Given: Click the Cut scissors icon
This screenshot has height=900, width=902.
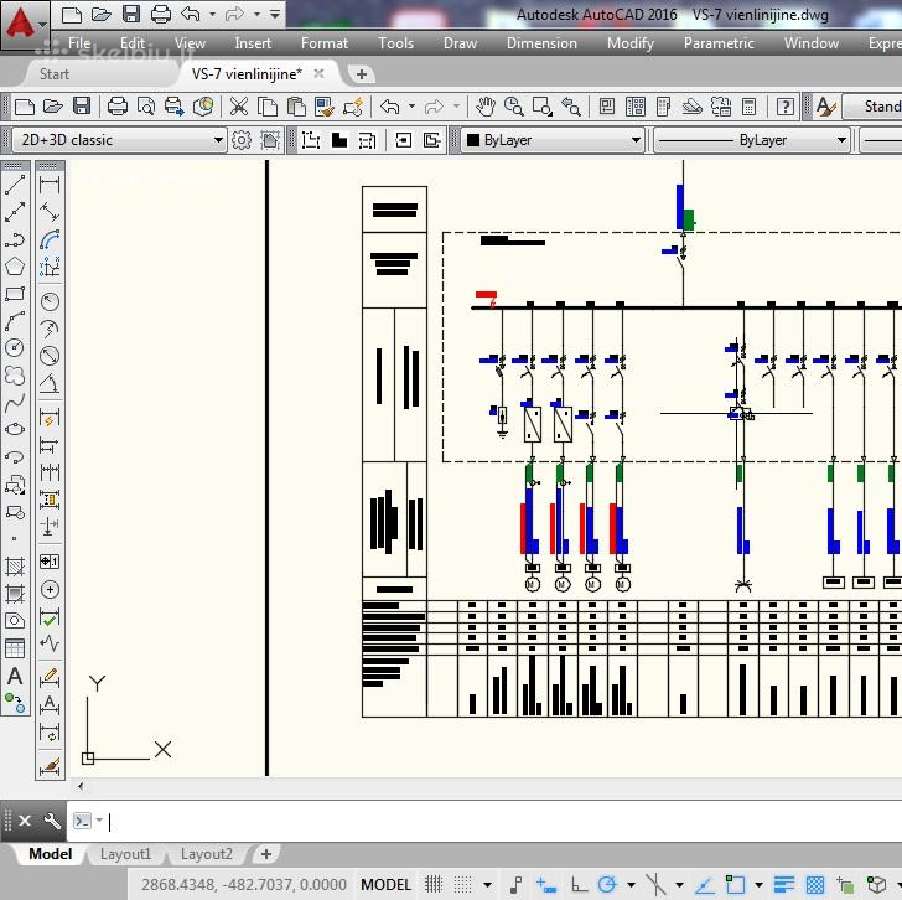Looking at the screenshot, I should click(238, 106).
